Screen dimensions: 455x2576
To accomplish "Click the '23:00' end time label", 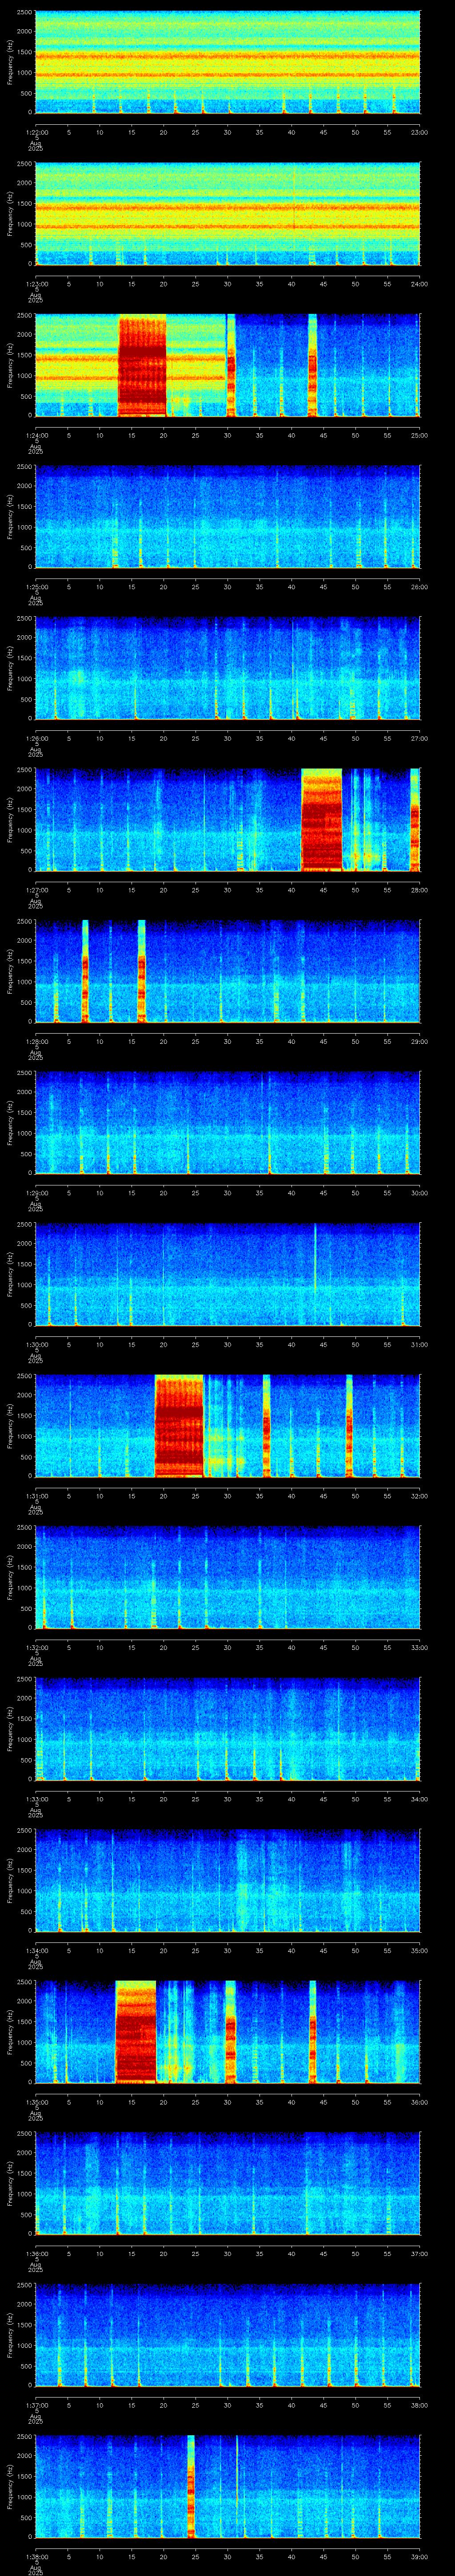I will click(419, 132).
